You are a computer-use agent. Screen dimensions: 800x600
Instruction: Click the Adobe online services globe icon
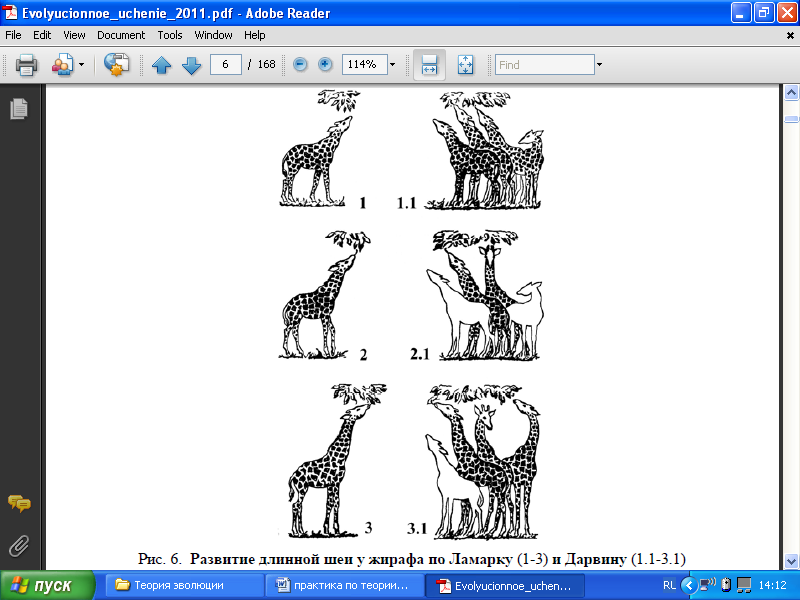pyautogui.click(x=116, y=64)
